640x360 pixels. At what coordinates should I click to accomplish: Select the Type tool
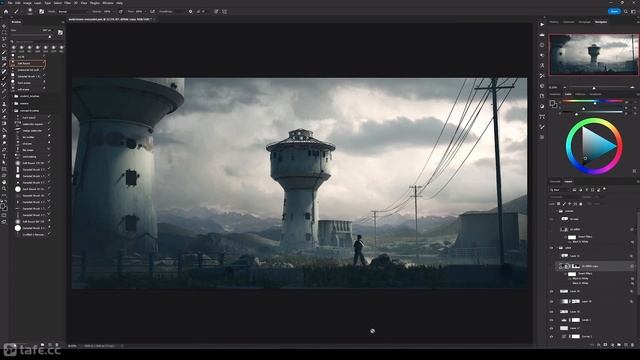pyautogui.click(x=4, y=156)
